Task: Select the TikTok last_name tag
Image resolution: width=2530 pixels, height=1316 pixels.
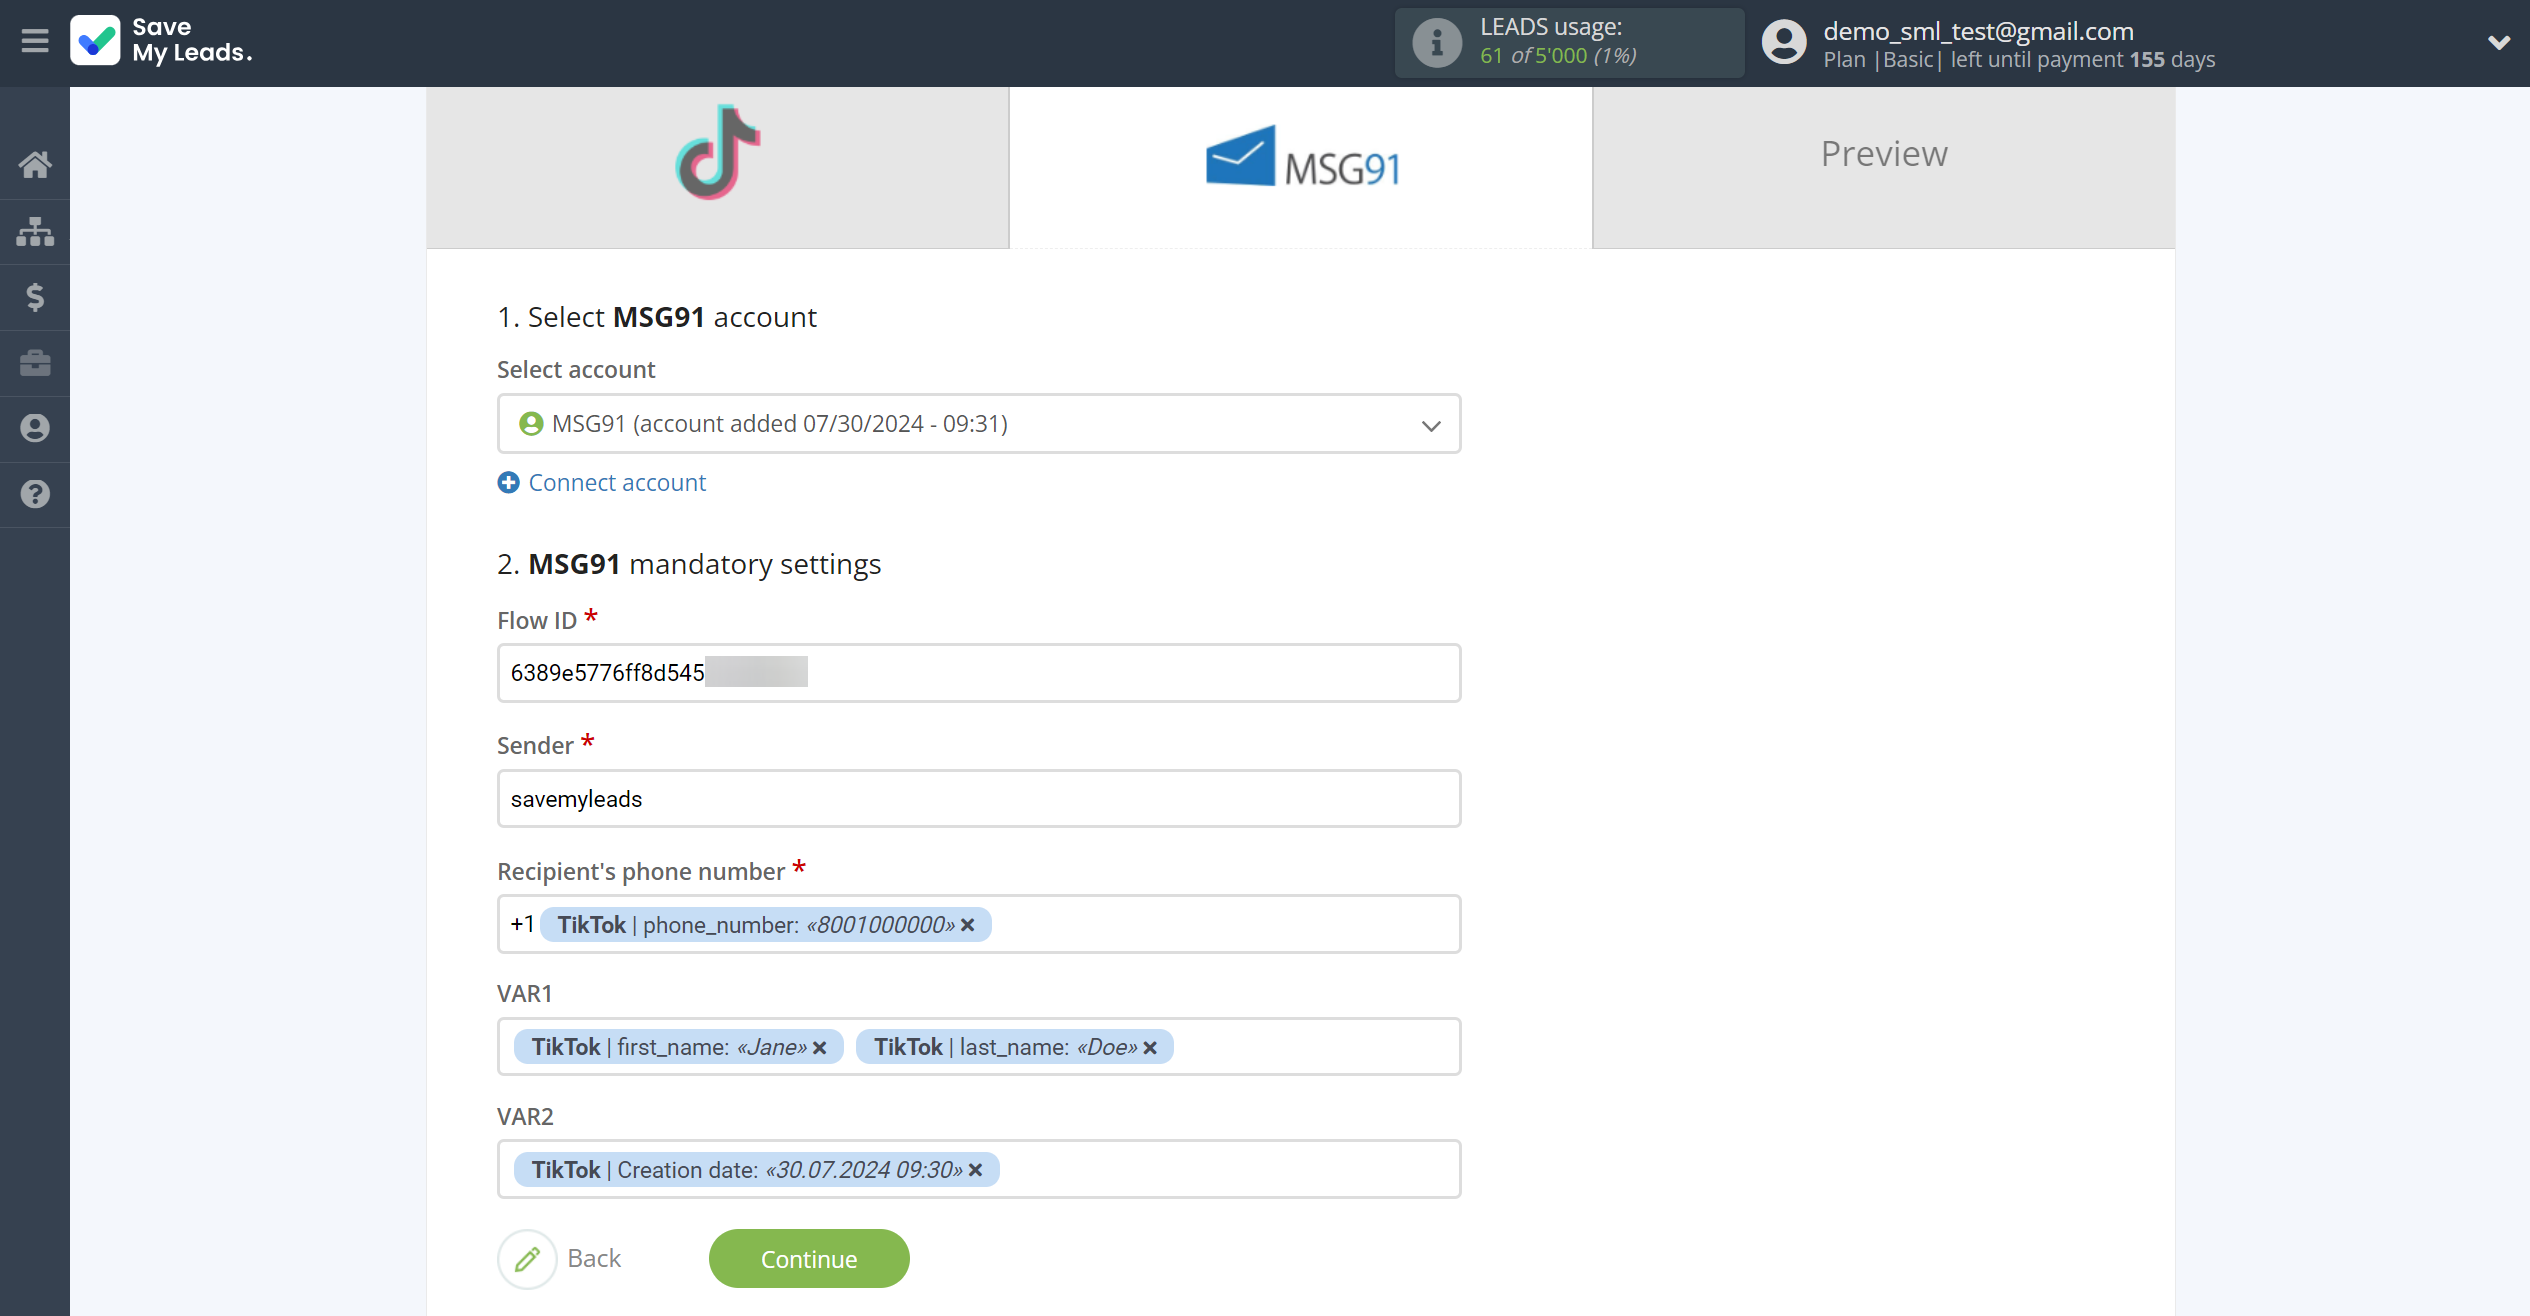Action: coord(1014,1047)
